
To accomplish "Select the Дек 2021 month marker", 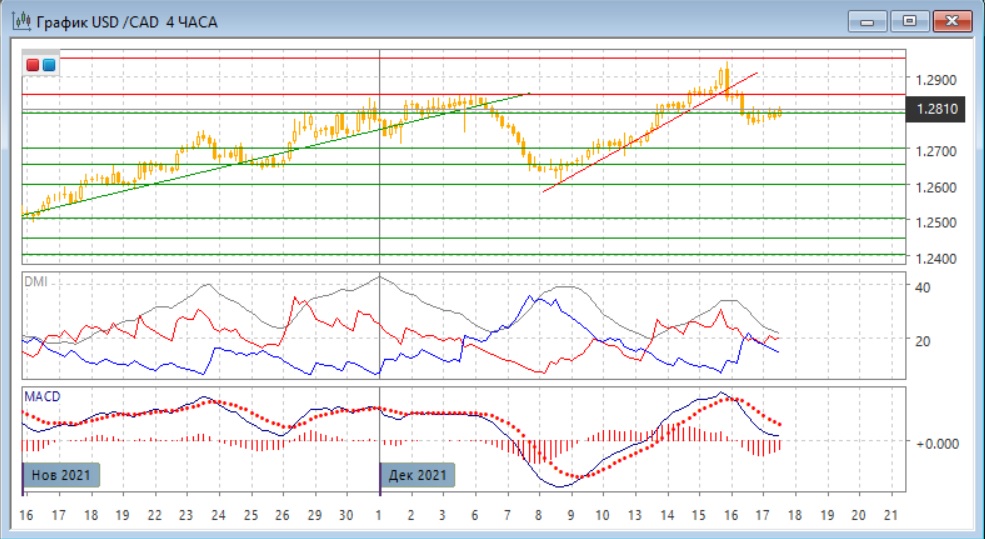I will coord(418,476).
